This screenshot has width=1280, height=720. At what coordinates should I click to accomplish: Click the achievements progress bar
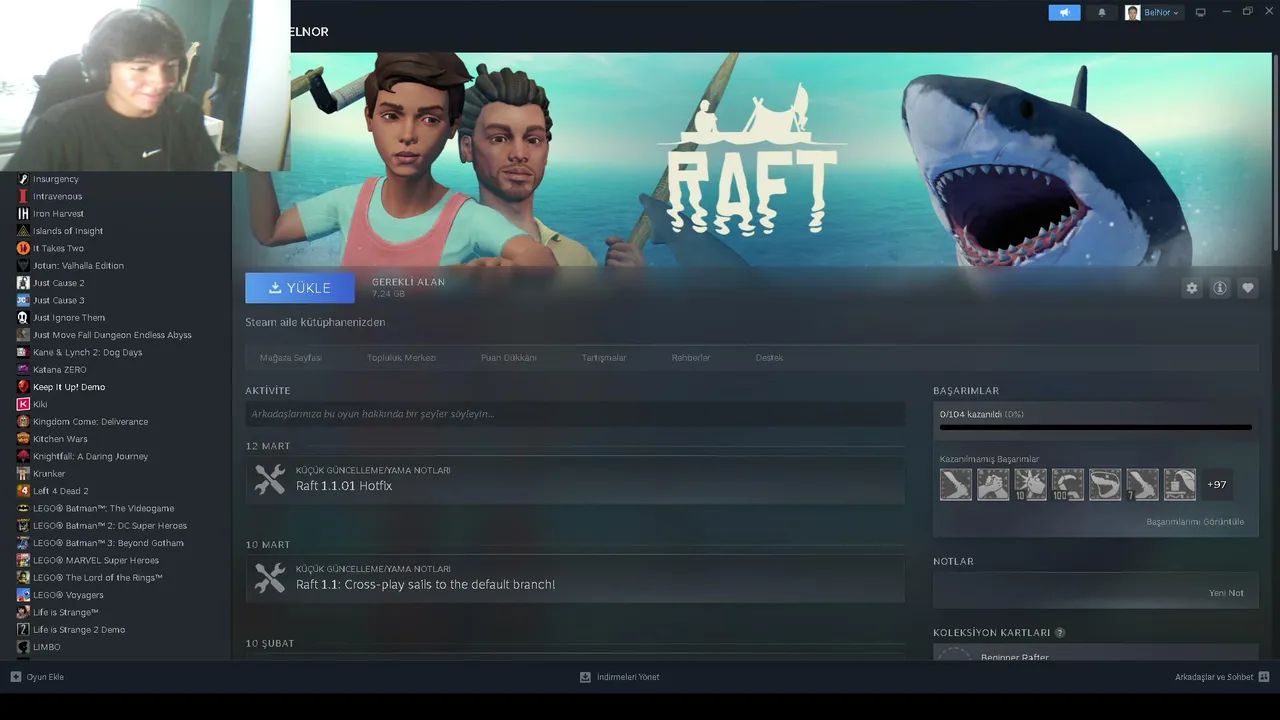(1096, 428)
